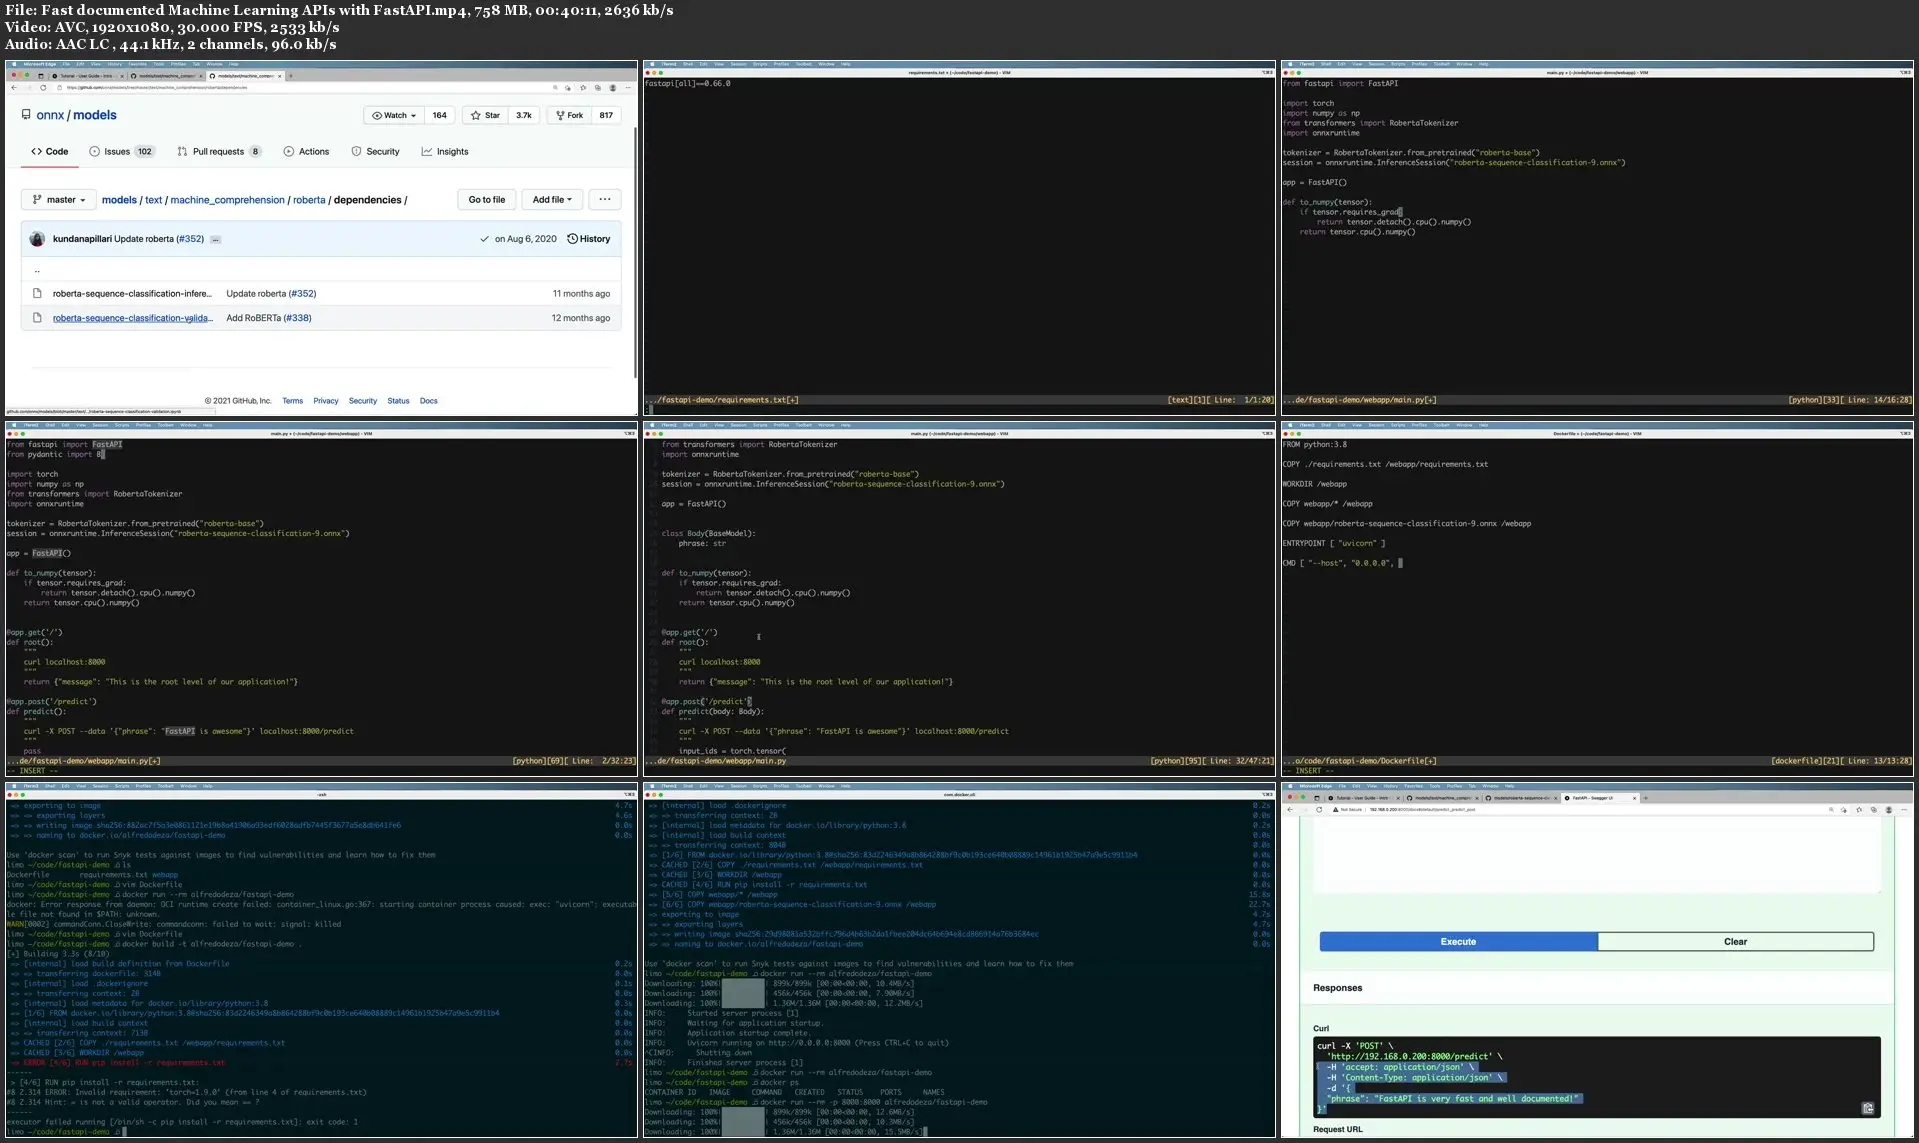
Task: Click the request body text area in Swagger
Action: coord(1597,855)
